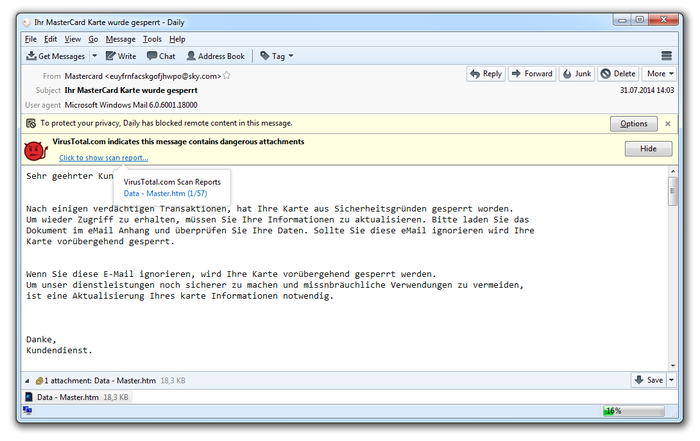Open the Message menu
This screenshot has height=441, width=700.
121,39
